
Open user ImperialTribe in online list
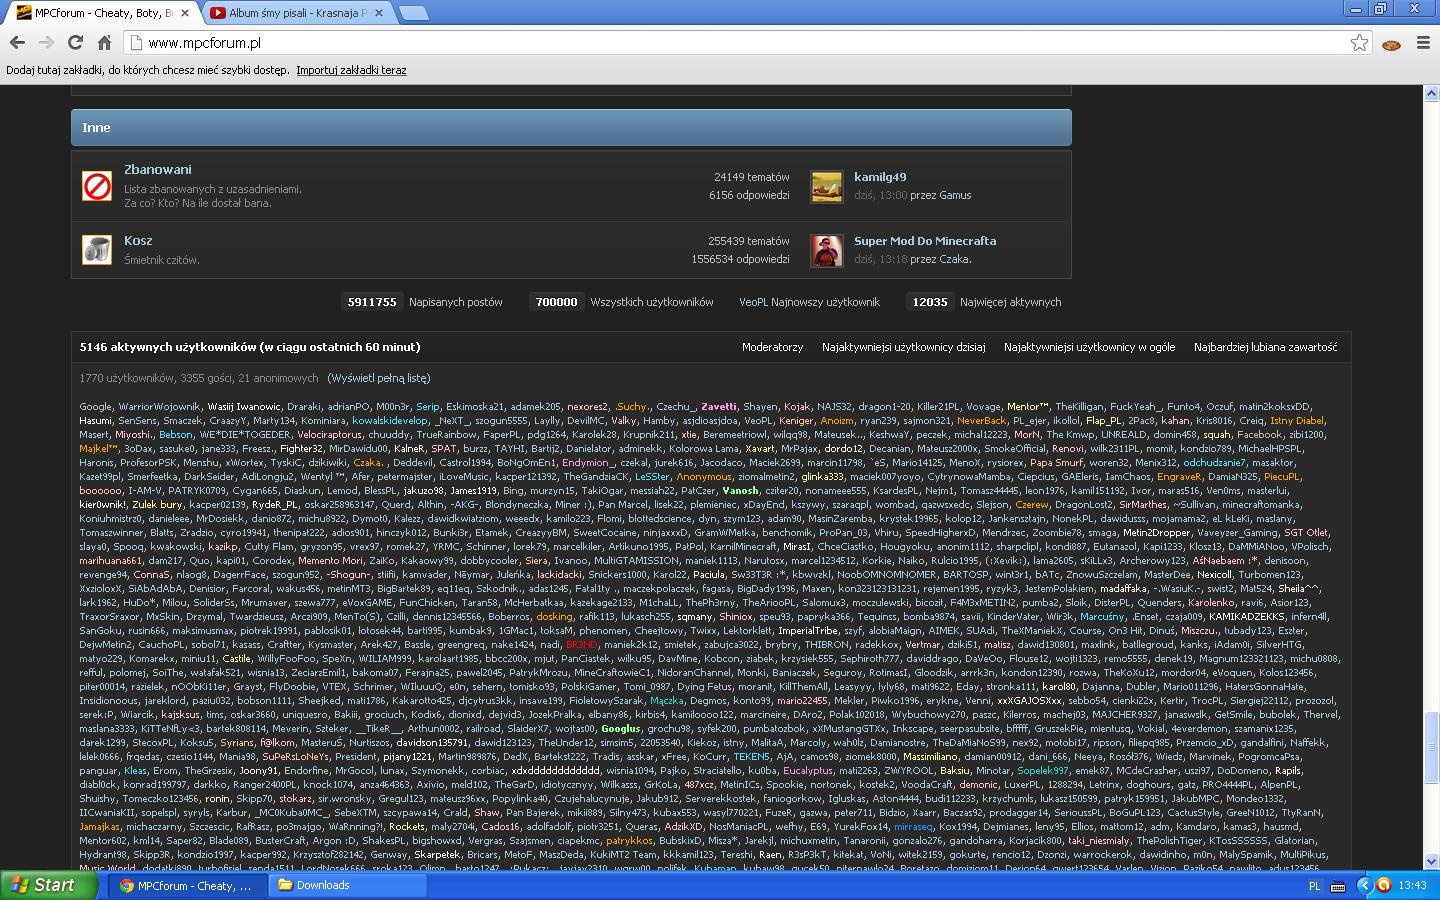[808, 631]
